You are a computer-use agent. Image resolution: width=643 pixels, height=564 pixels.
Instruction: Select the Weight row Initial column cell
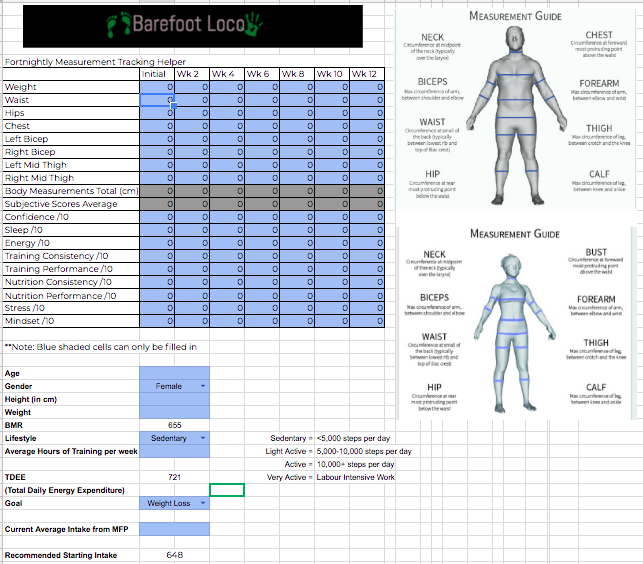[155, 87]
